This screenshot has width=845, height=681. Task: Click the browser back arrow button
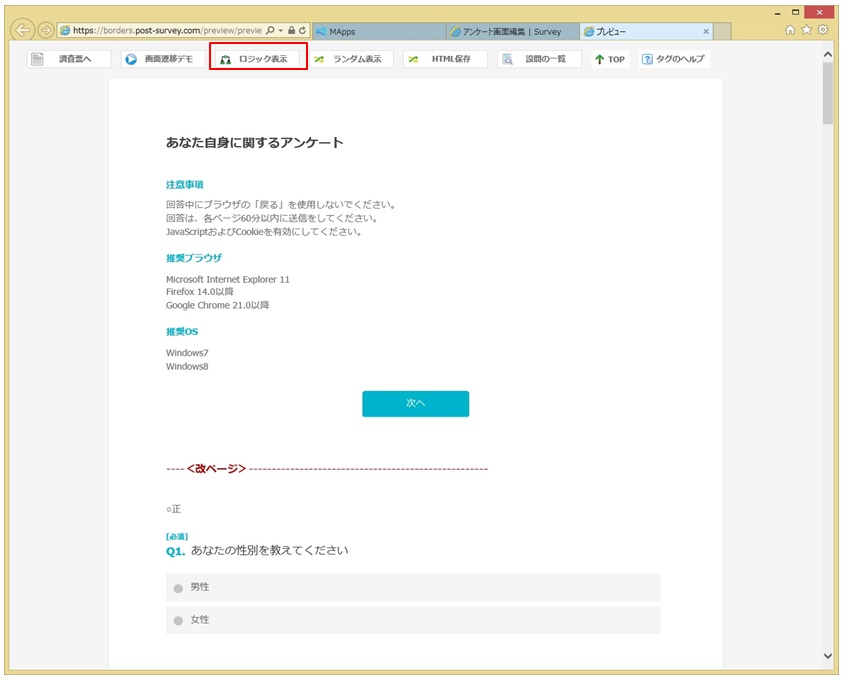coord(22,30)
